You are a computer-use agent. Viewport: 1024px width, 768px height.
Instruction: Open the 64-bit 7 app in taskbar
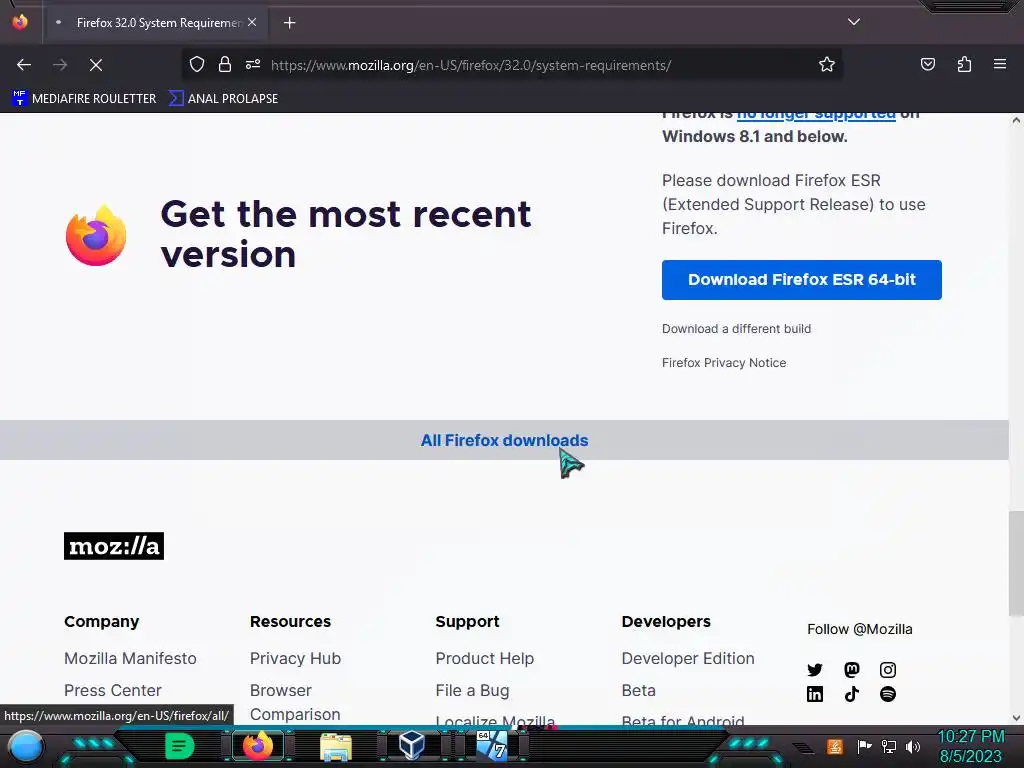coord(492,746)
